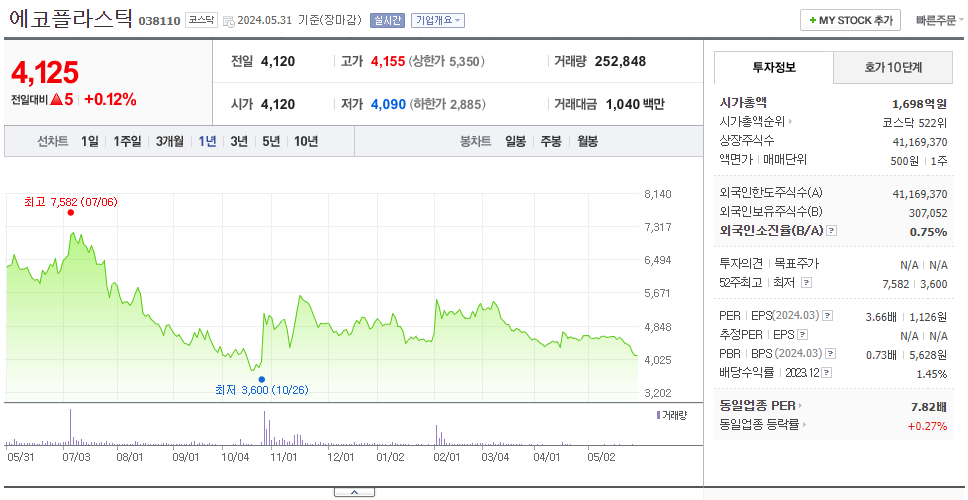968x500 pixels.
Task: Select the 3년 line chart period
Action: [239, 141]
